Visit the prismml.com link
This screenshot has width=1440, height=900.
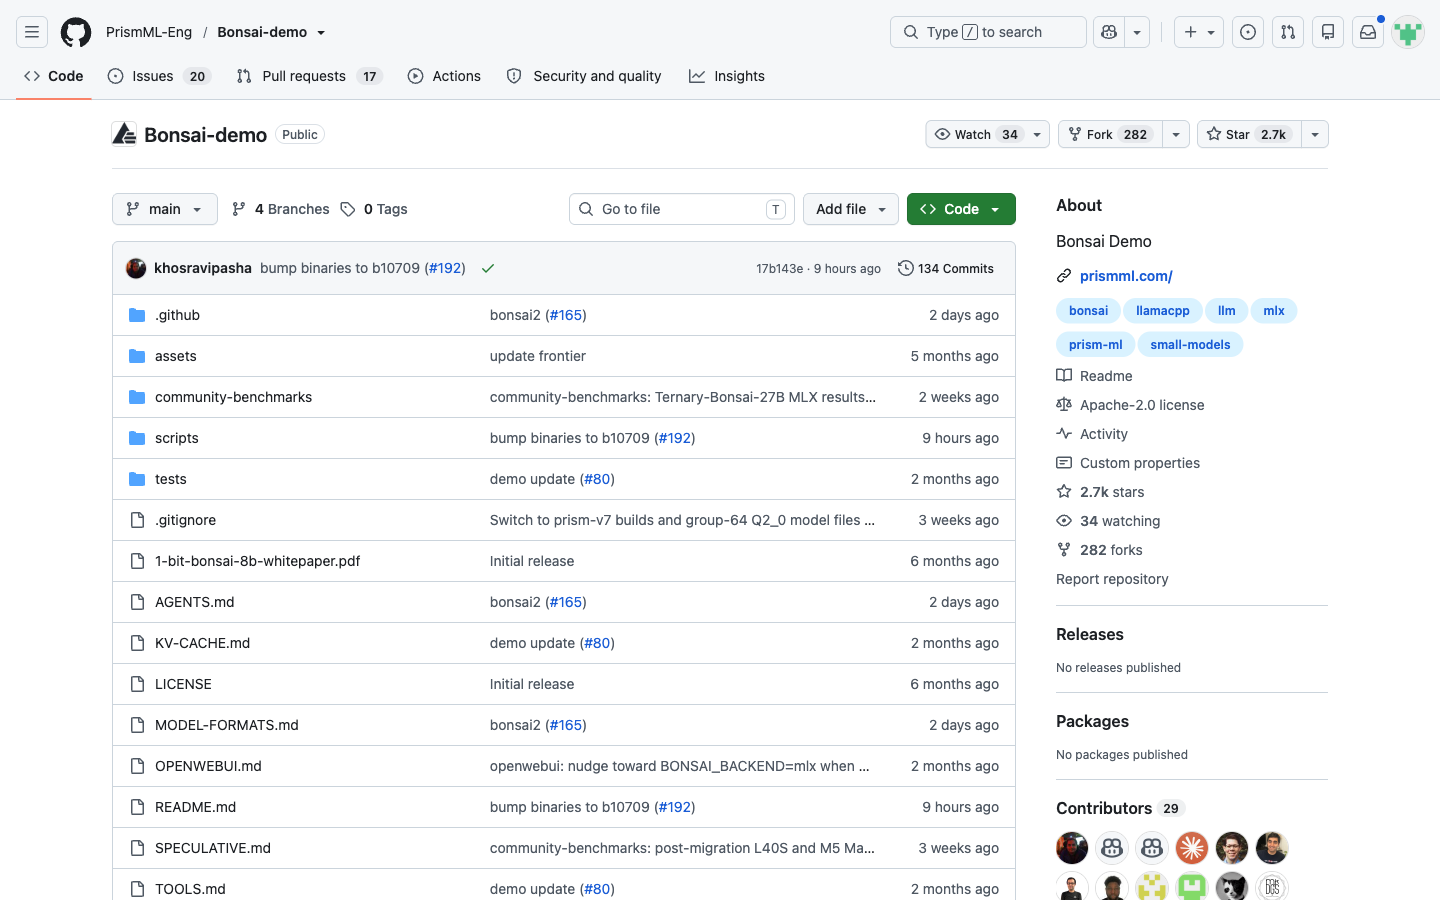pyautogui.click(x=1126, y=276)
